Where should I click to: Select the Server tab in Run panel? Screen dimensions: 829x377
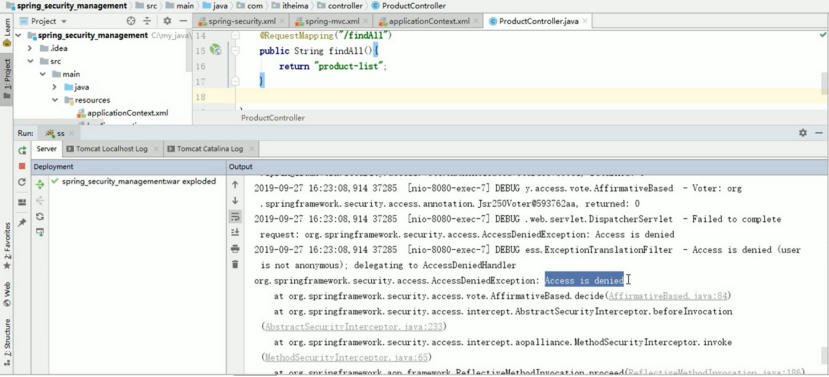(x=47, y=149)
